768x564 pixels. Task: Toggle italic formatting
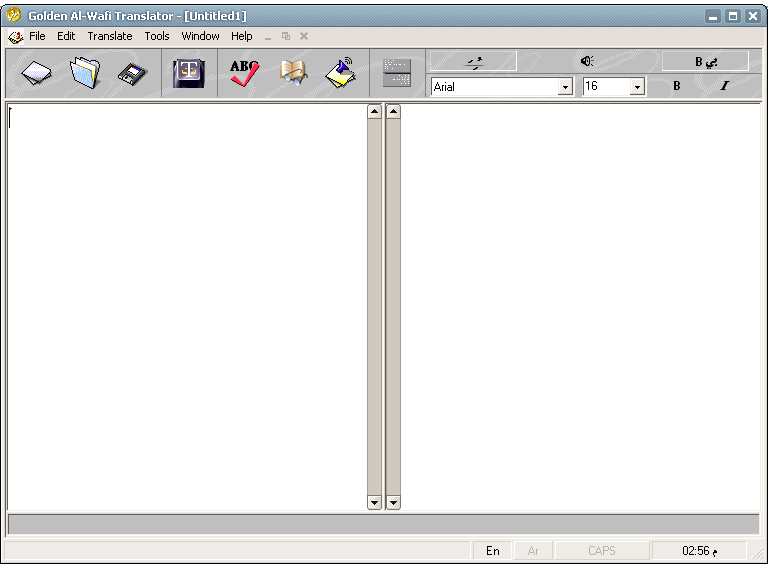(724, 86)
